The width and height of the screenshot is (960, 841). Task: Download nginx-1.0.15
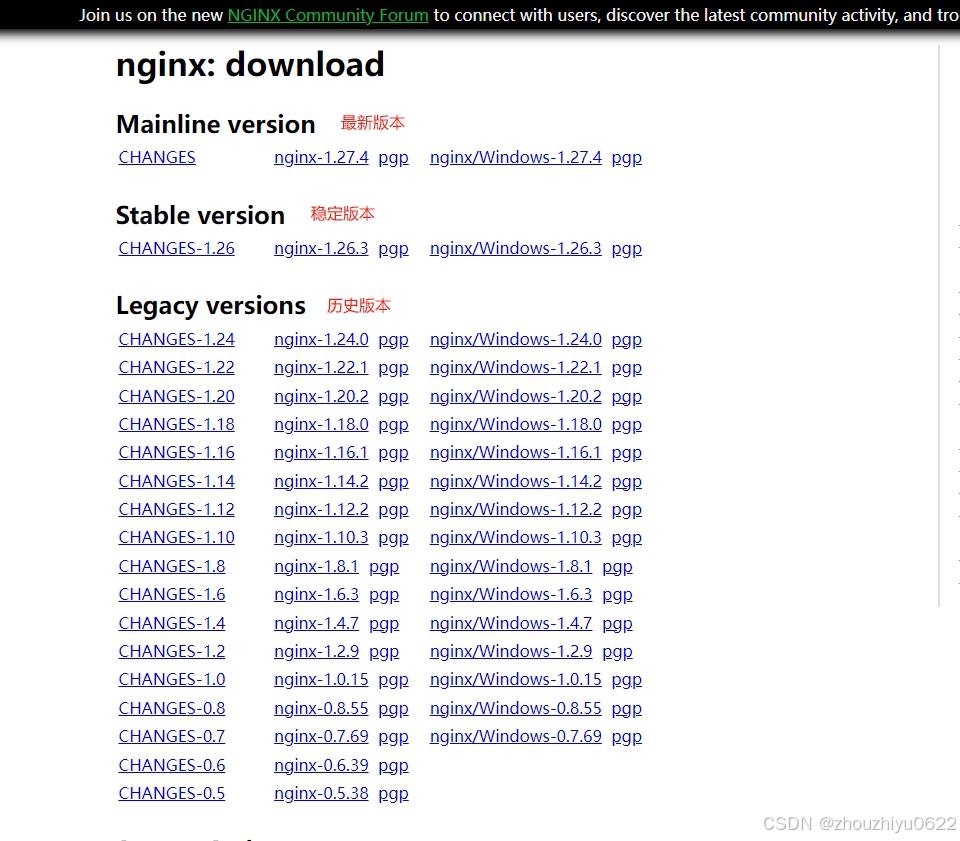pyautogui.click(x=321, y=679)
